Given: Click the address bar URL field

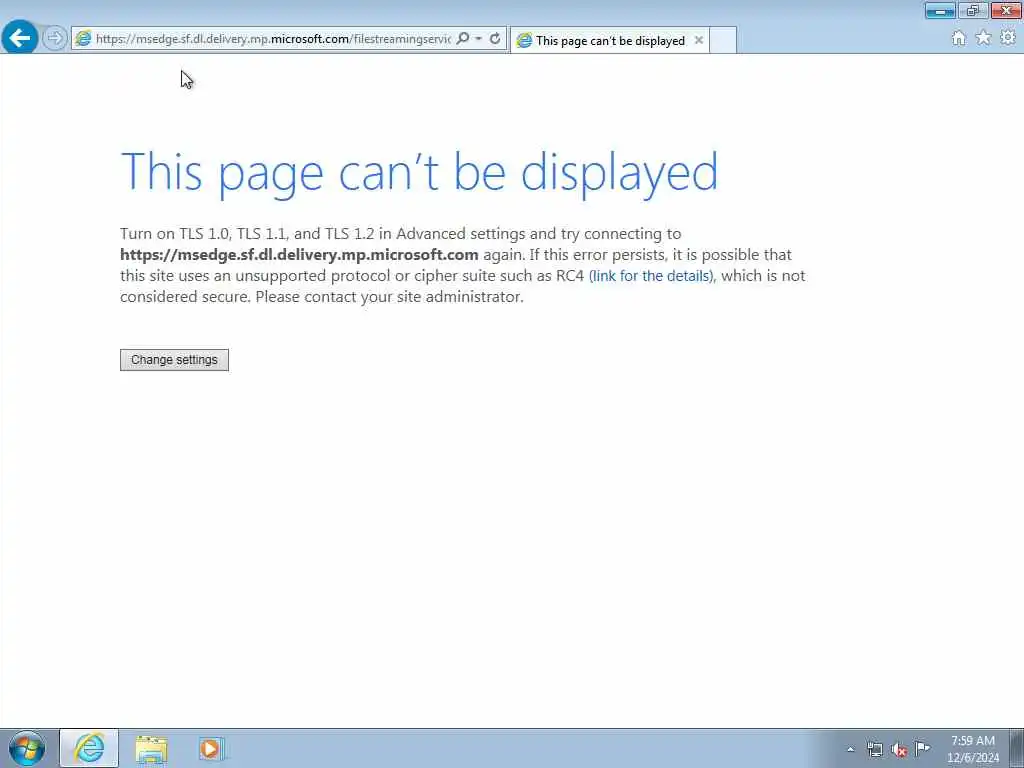Looking at the screenshot, I should coord(273,39).
